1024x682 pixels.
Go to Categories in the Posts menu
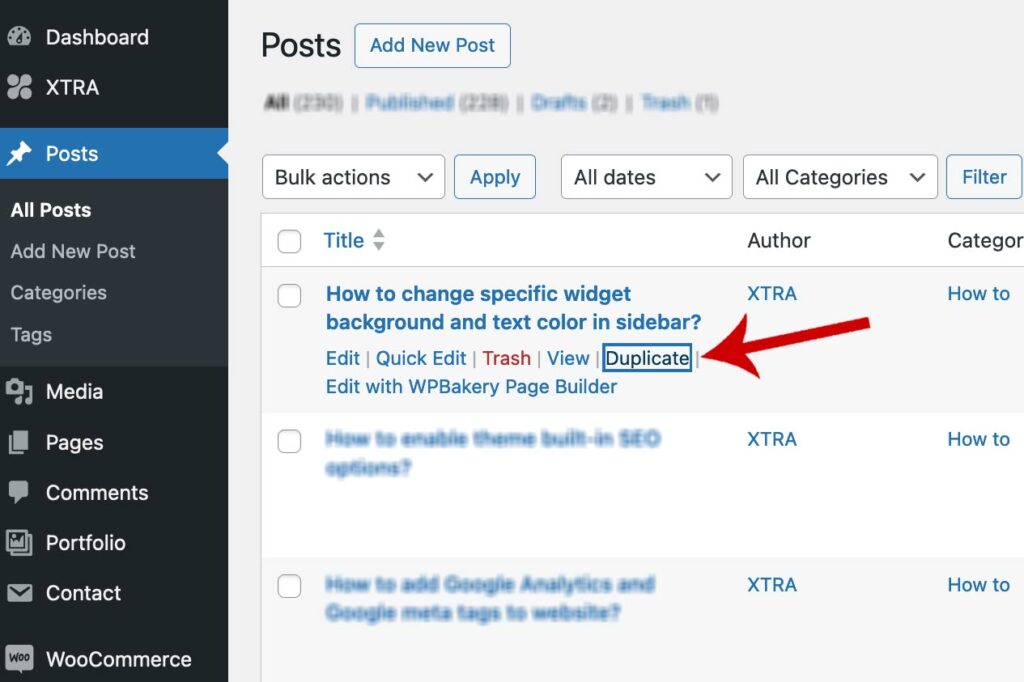(x=58, y=293)
